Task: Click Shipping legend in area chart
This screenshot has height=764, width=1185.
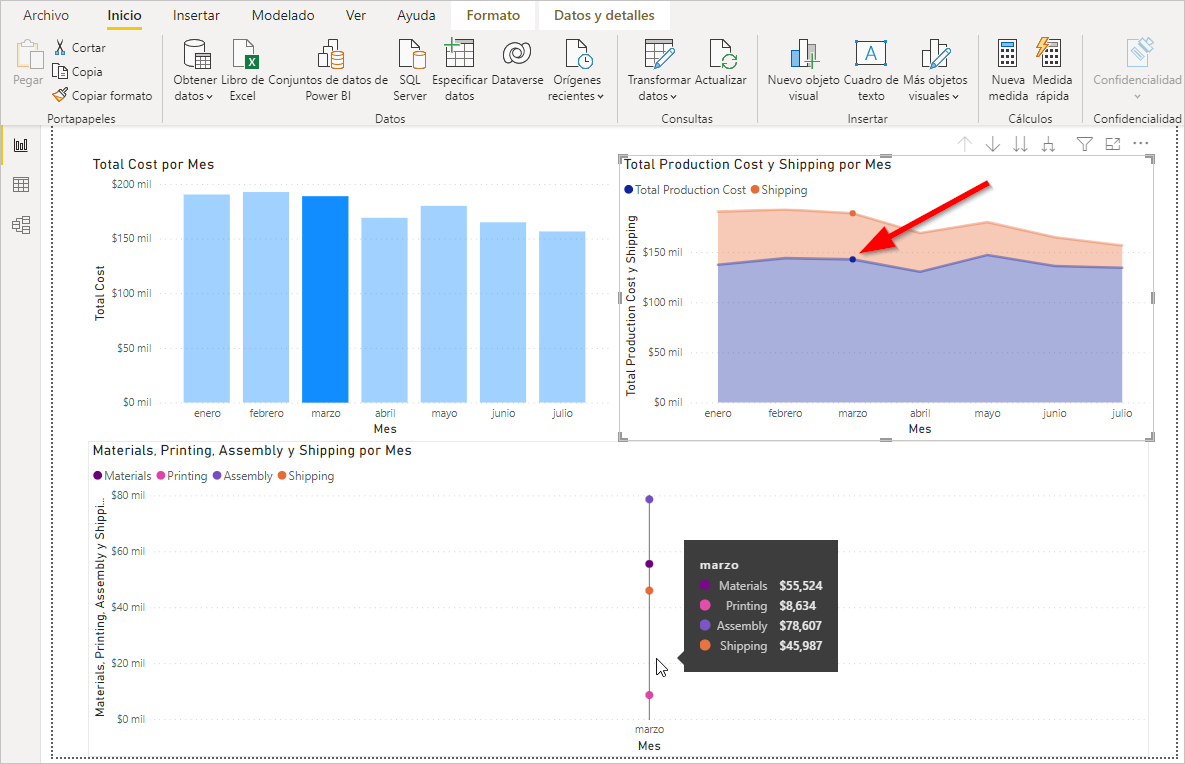Action: tap(779, 190)
